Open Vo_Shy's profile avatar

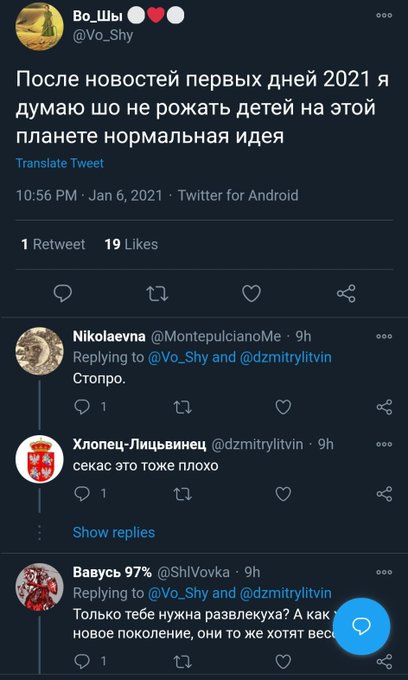[39, 26]
